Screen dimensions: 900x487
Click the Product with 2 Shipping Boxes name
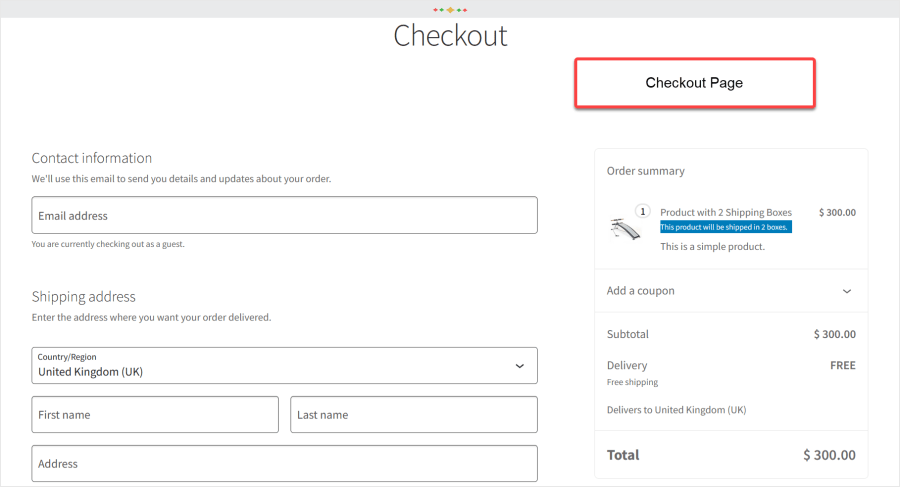coord(726,212)
